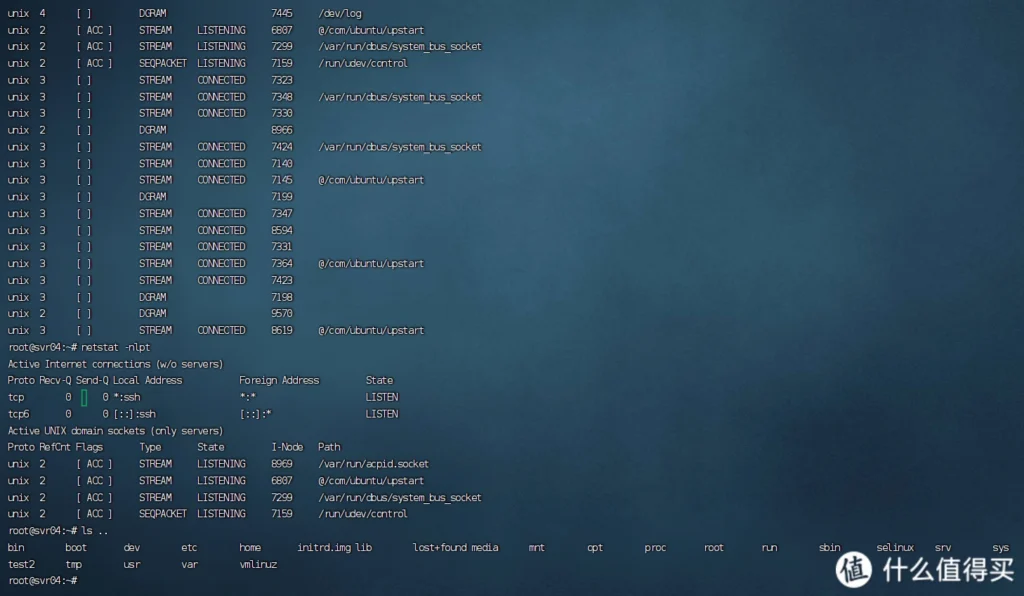Click inode number 7445
The width and height of the screenshot is (1024, 596).
pos(282,13)
